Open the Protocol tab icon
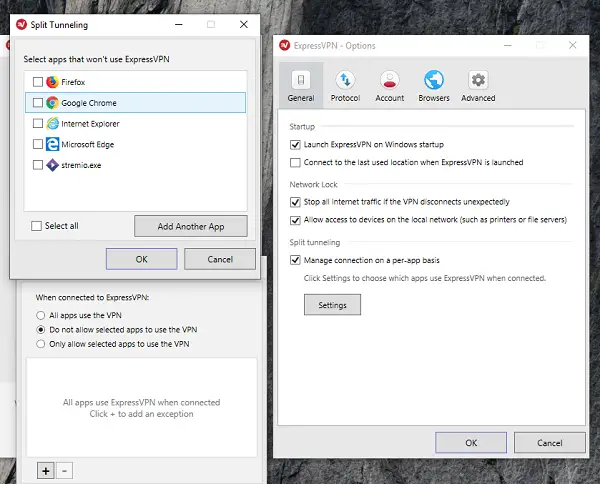The height and width of the screenshot is (484, 600). coord(345,80)
